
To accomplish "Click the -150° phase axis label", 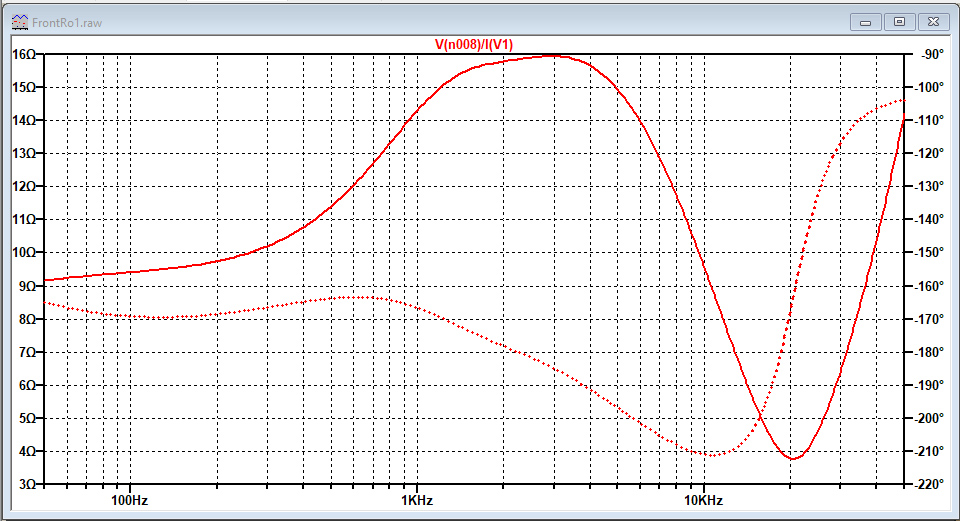I will pos(929,253).
